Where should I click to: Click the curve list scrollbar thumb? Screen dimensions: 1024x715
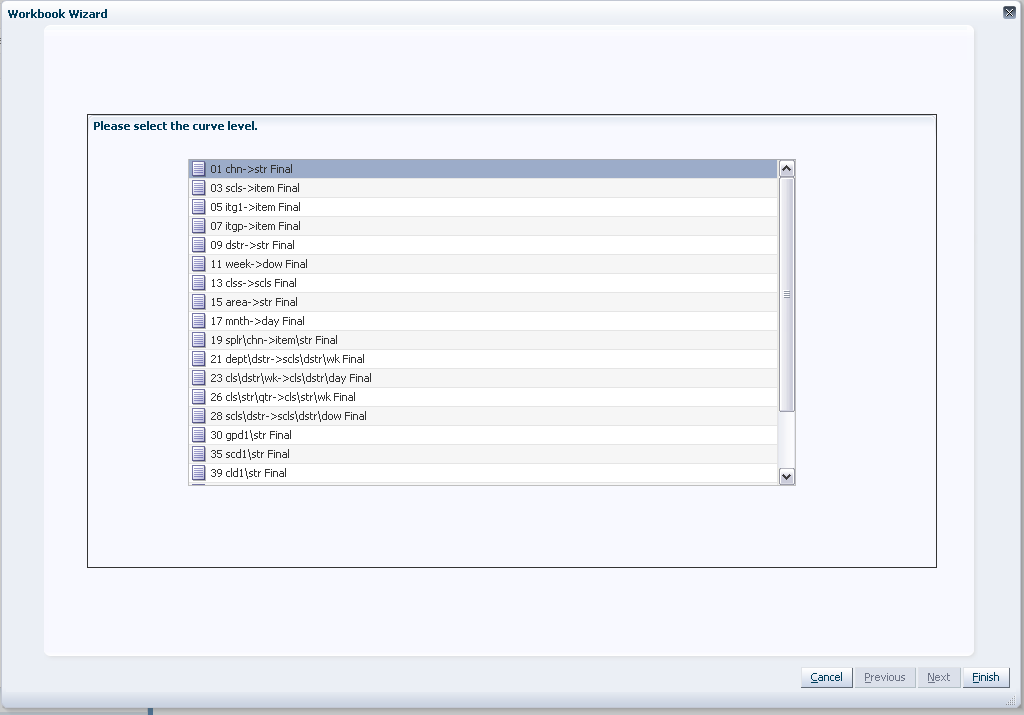[786, 294]
